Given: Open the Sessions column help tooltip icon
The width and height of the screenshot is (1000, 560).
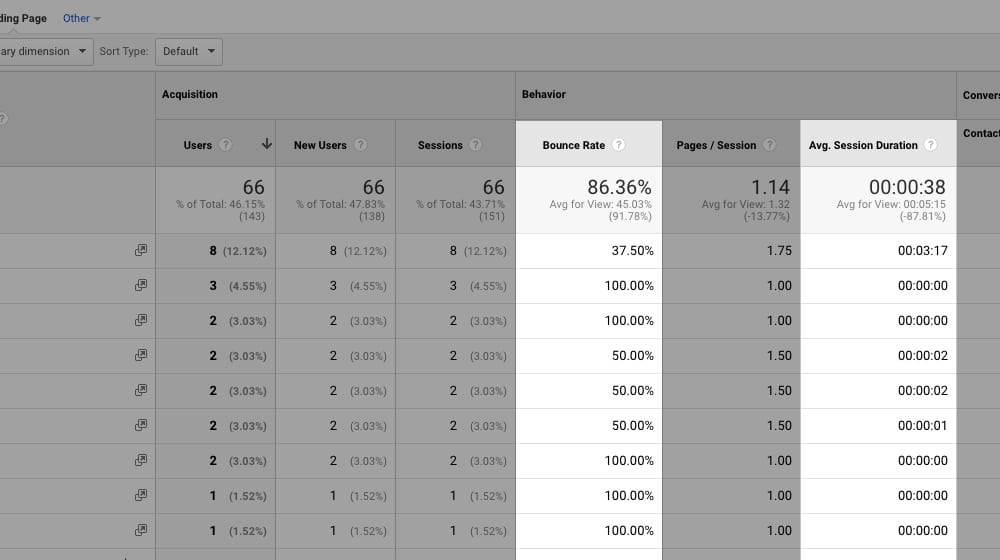Looking at the screenshot, I should [475, 145].
